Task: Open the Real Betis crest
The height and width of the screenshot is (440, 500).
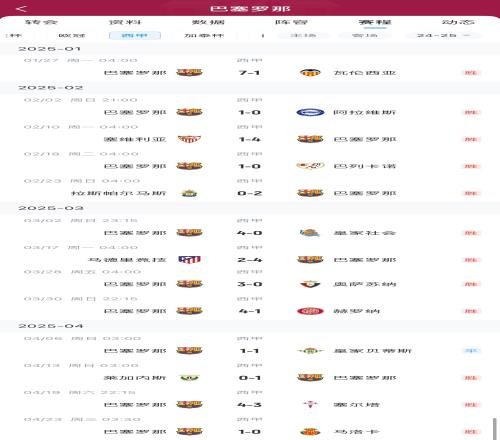Action: [x=310, y=351]
